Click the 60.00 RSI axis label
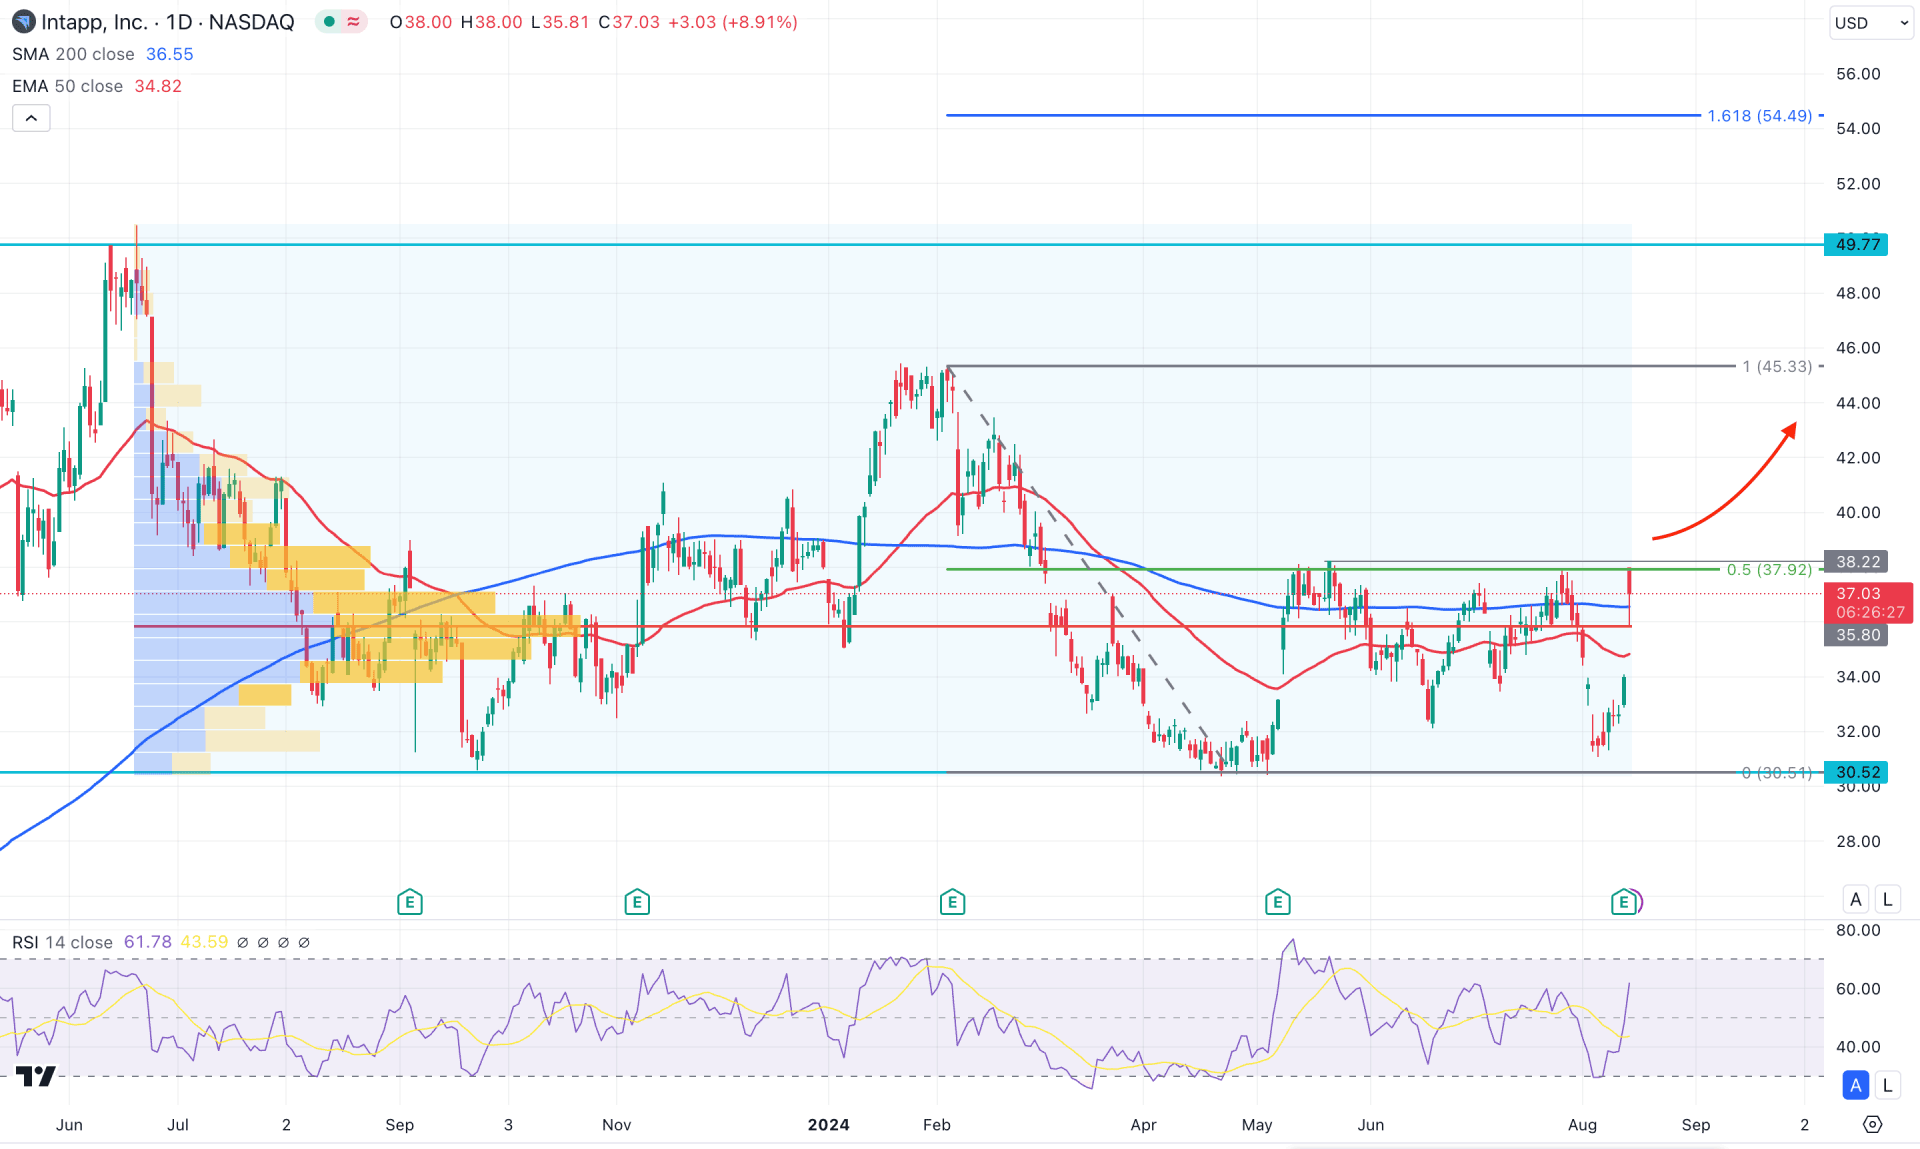Image resolution: width=1920 pixels, height=1149 pixels. click(x=1858, y=989)
